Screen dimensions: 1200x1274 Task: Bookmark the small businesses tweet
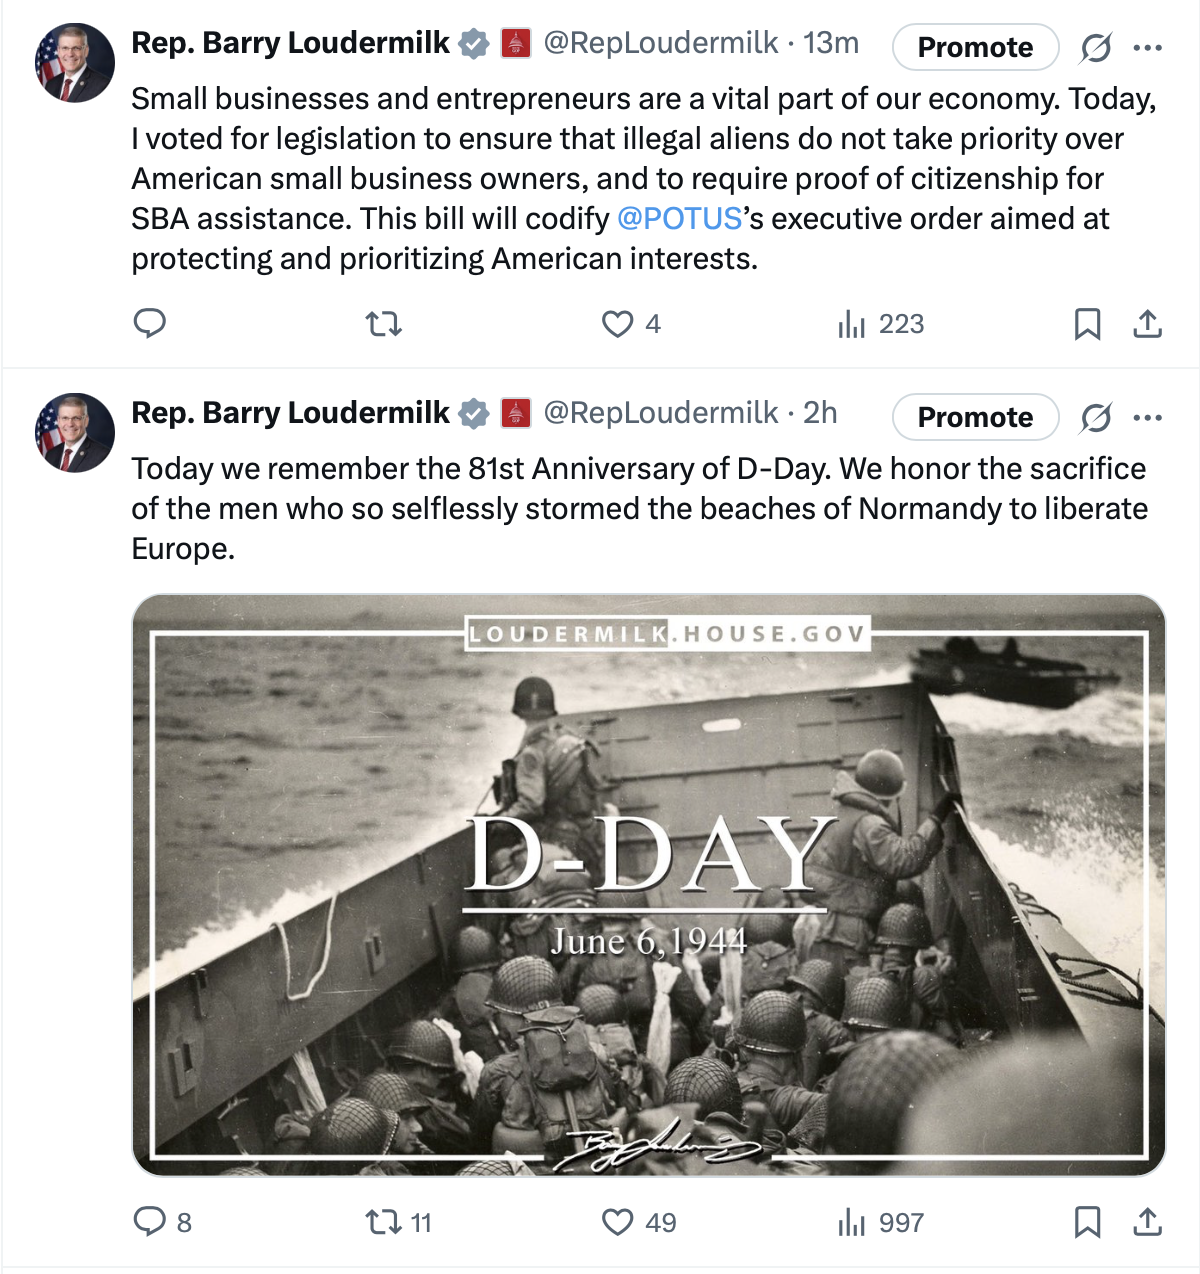pos(1087,324)
